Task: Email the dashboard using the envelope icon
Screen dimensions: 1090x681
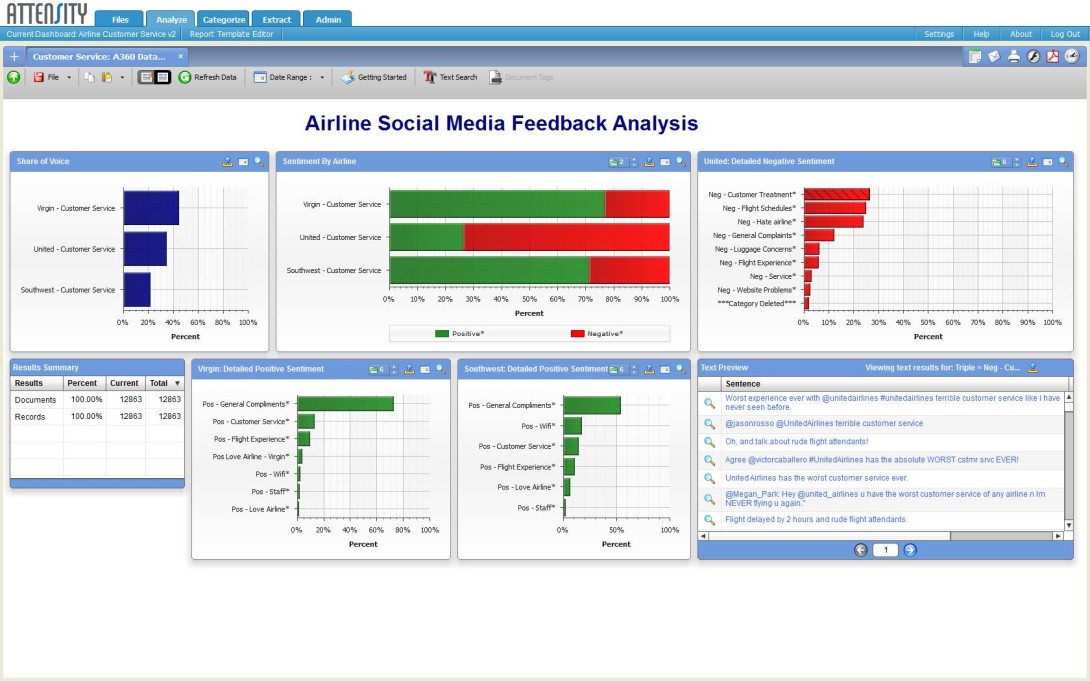Action: pyautogui.click(x=994, y=57)
